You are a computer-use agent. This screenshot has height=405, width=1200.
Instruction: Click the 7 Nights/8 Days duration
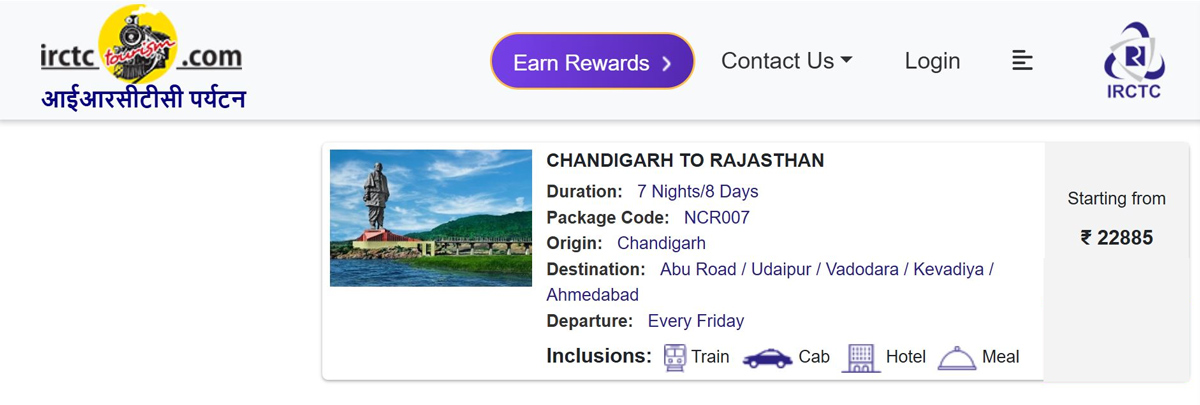tap(697, 191)
